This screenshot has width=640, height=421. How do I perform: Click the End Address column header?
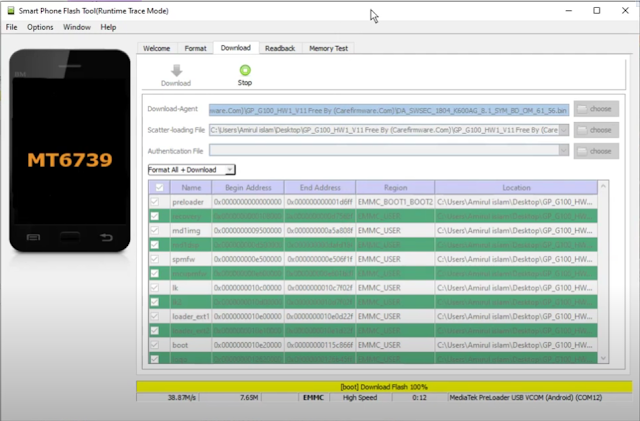point(320,187)
